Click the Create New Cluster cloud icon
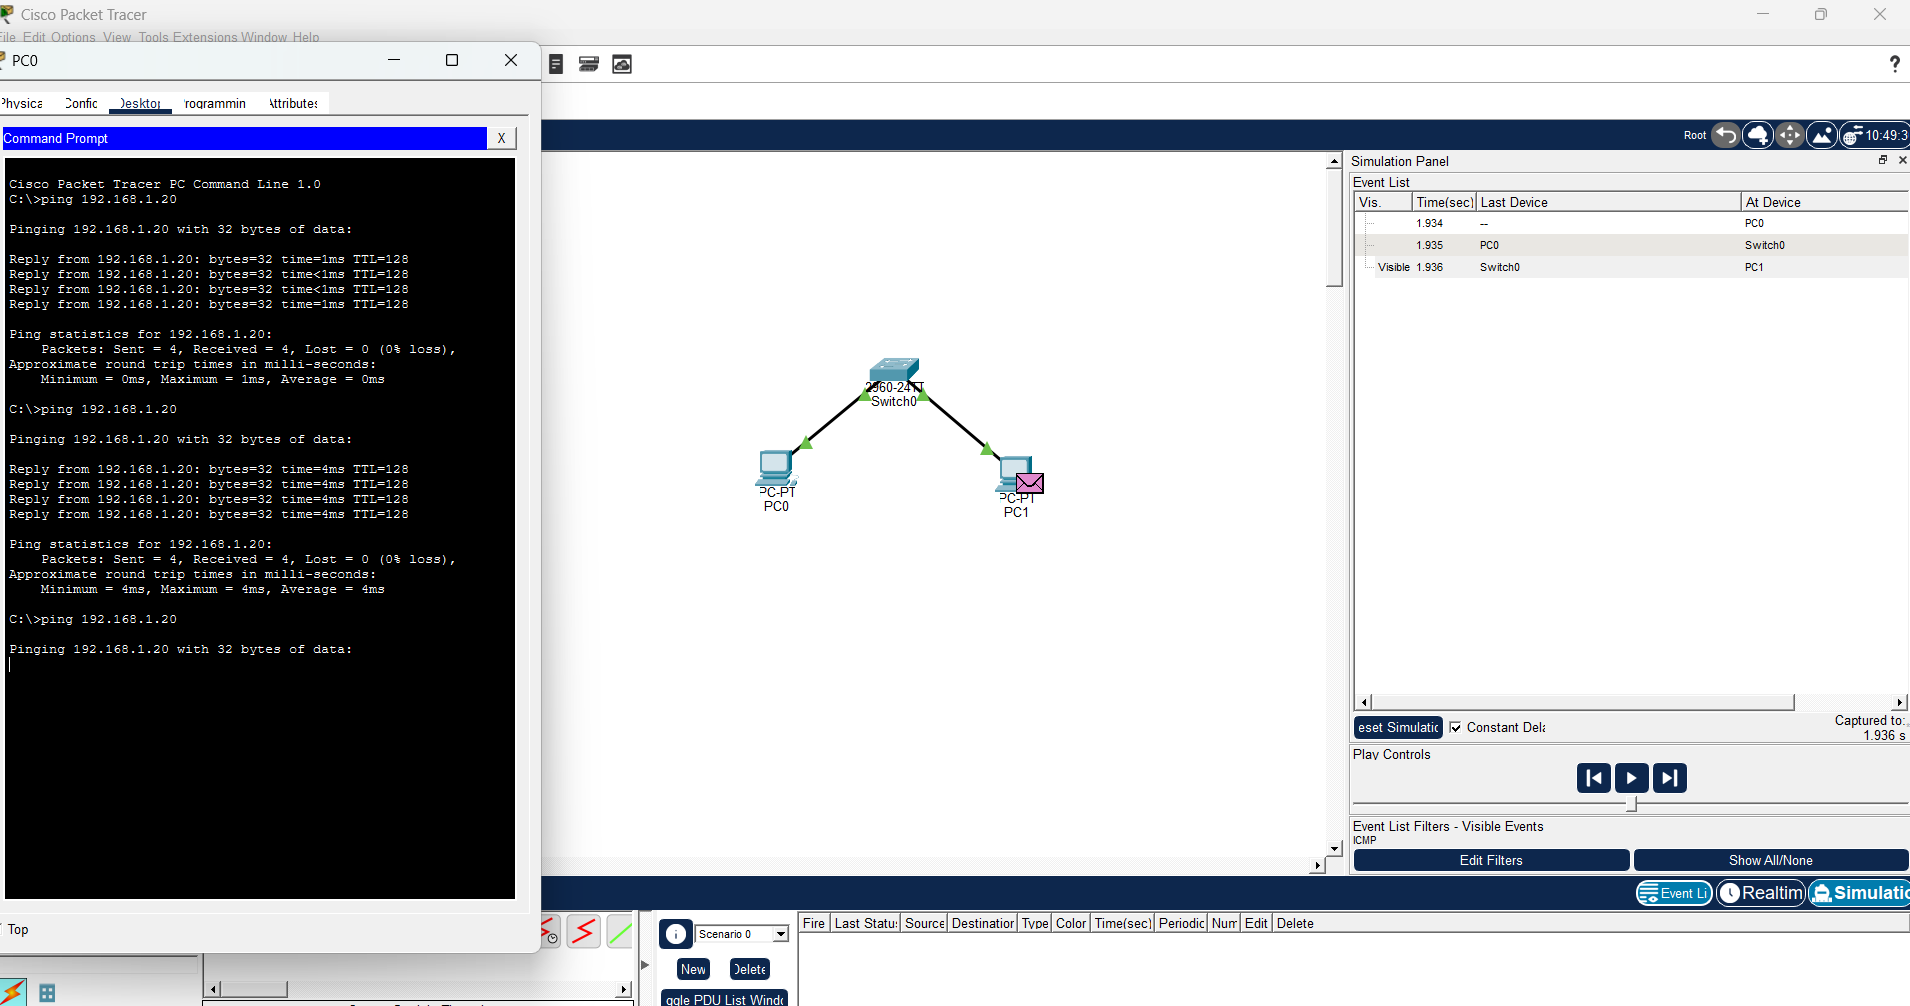 tap(1758, 135)
